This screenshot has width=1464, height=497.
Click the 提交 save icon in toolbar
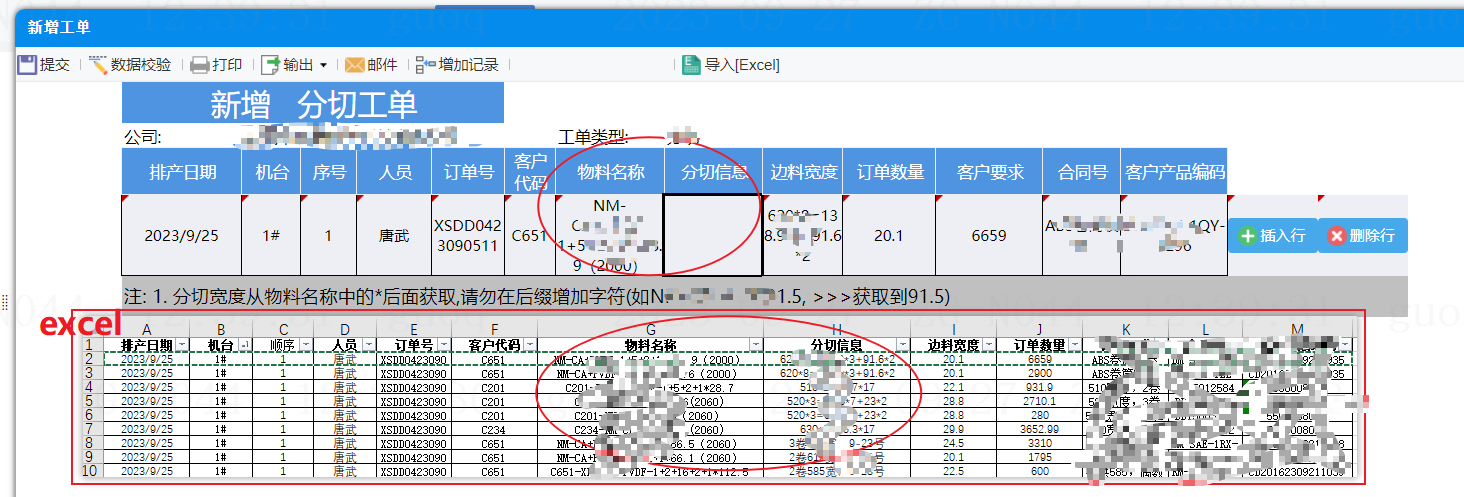27,65
